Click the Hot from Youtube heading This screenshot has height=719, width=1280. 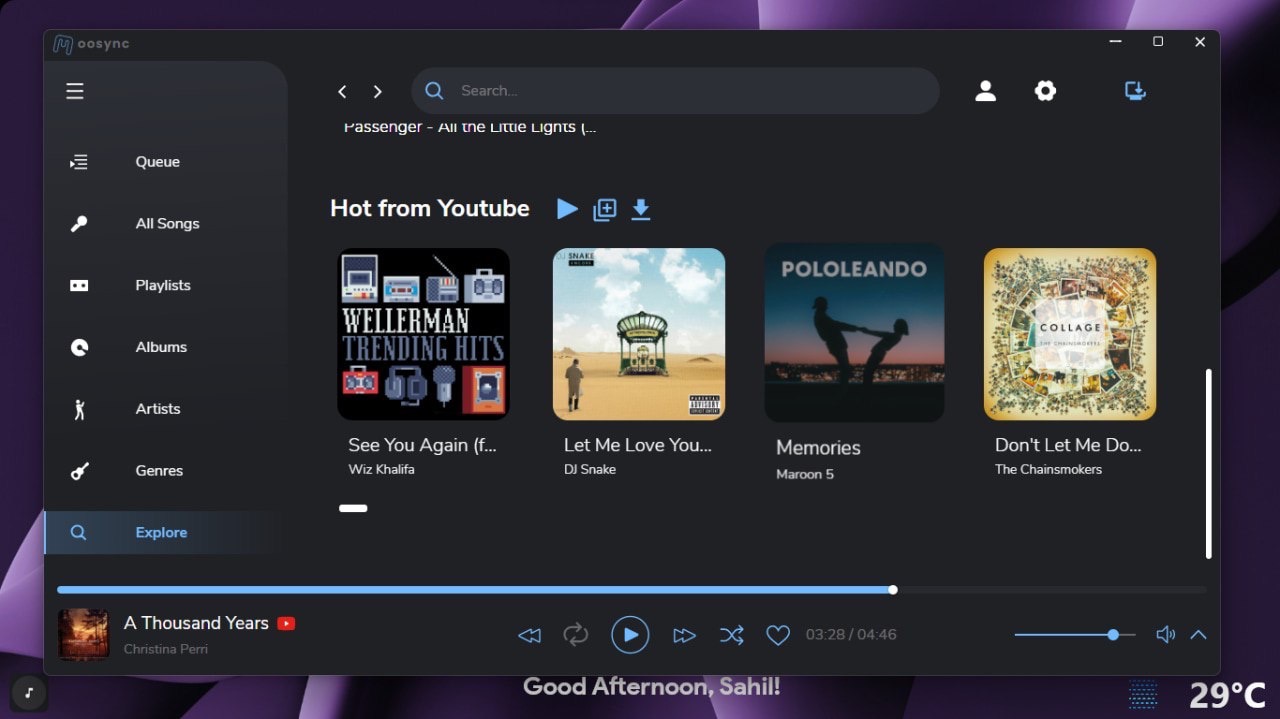pyautogui.click(x=430, y=208)
